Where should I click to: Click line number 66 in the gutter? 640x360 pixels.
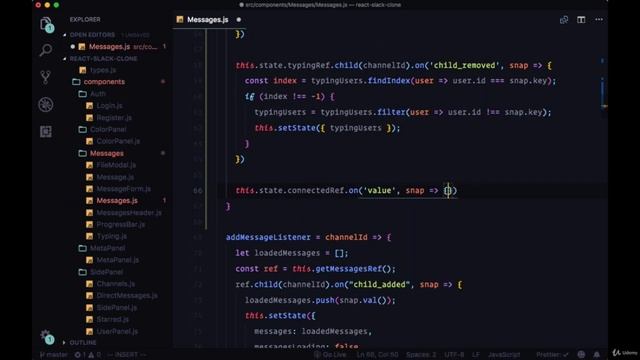(198, 191)
